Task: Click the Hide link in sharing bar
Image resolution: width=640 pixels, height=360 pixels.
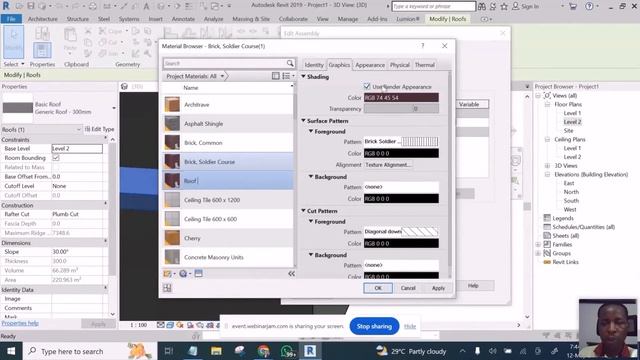Action: (410, 326)
